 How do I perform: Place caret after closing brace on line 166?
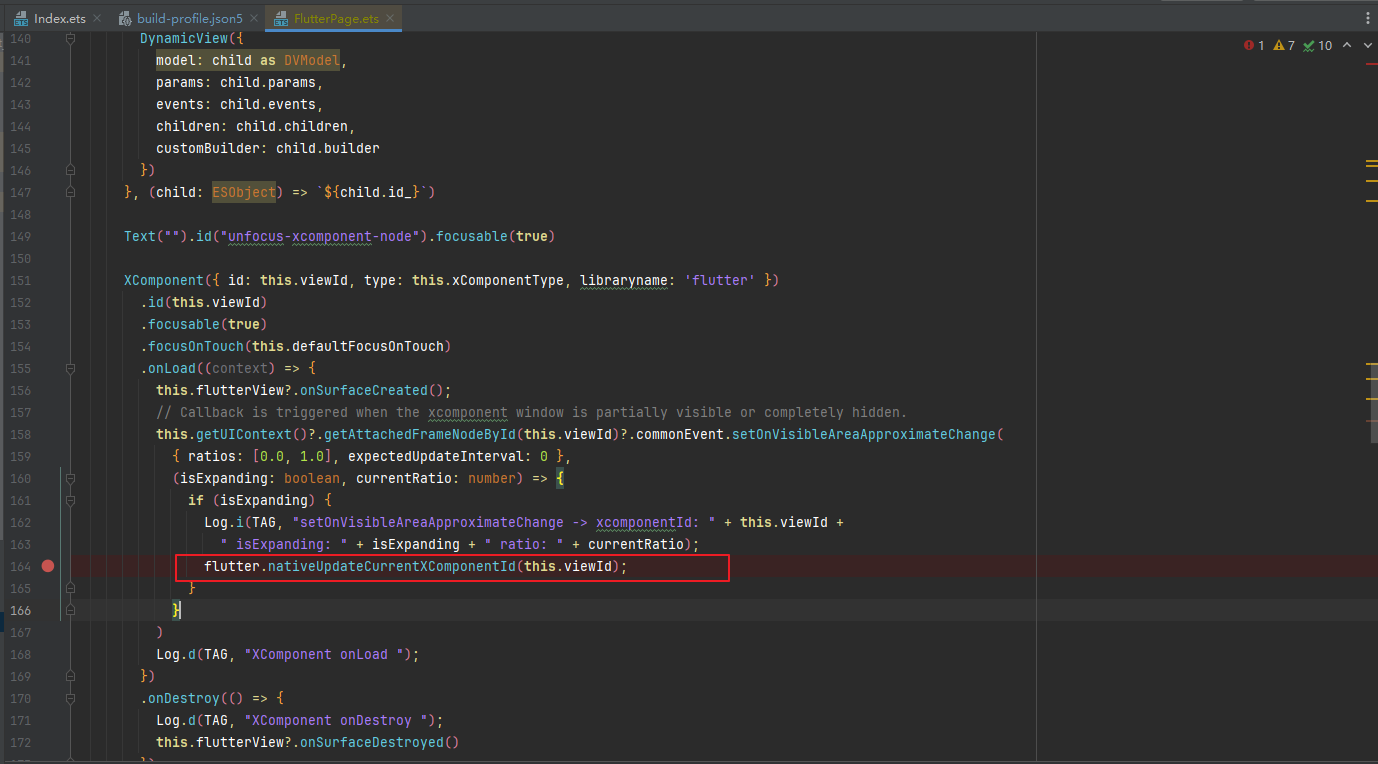tap(182, 610)
